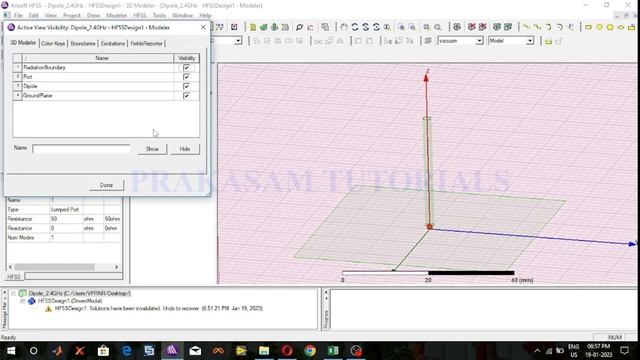This screenshot has height=360, width=640.
Task: Click the Name input field in dialog
Action: pos(81,149)
